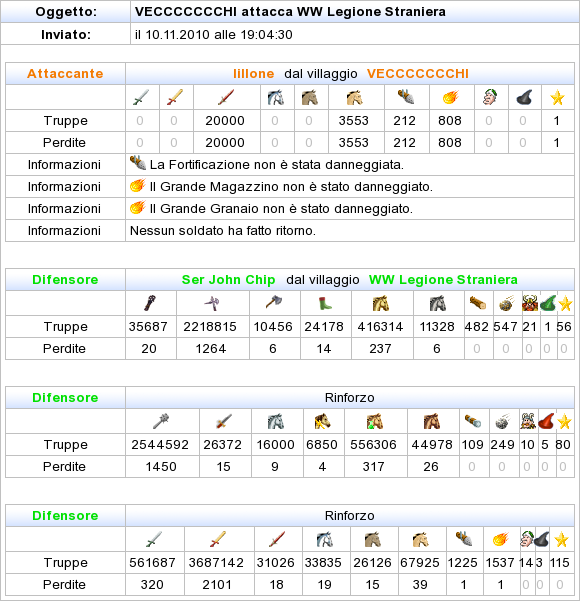Select losses value 1264
This screenshot has height=601, width=580.
tap(211, 348)
